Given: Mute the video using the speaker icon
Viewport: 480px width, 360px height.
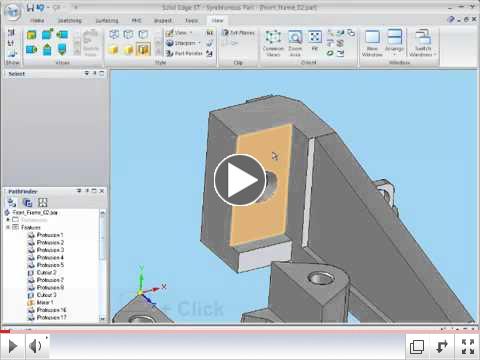Looking at the screenshot, I should 35,346.
